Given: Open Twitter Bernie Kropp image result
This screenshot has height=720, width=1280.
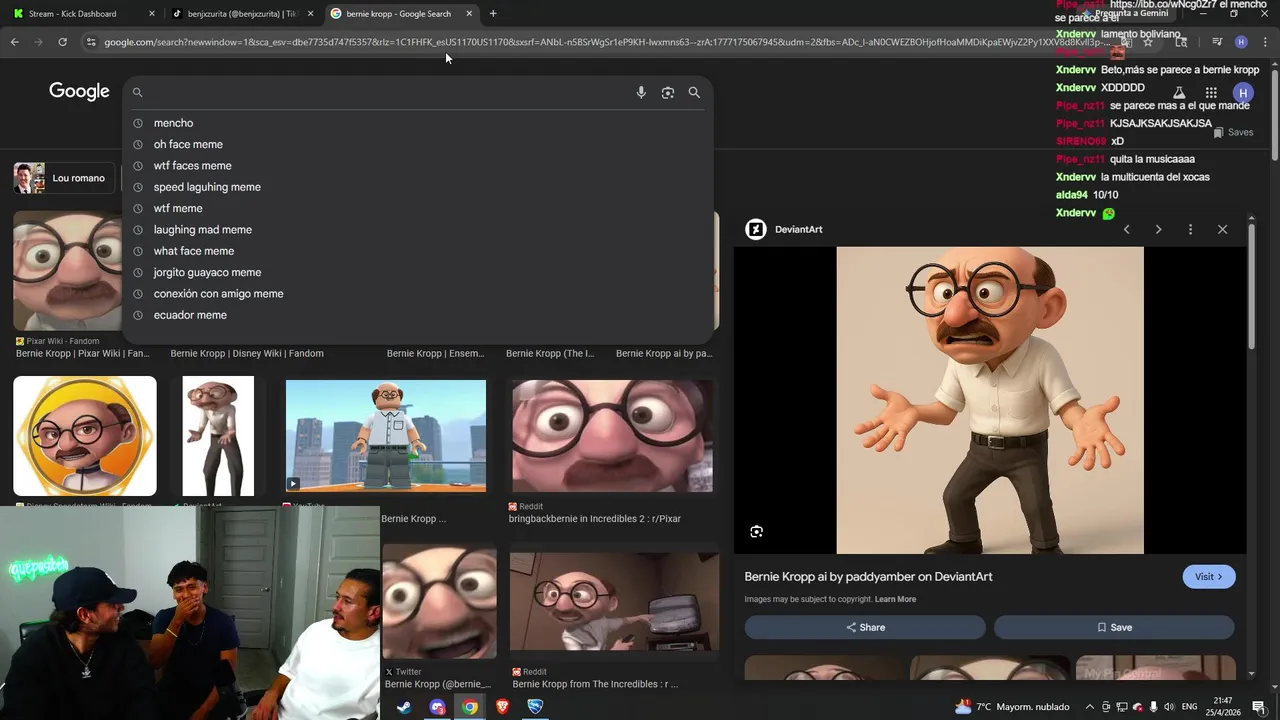Looking at the screenshot, I should pyautogui.click(x=439, y=602).
